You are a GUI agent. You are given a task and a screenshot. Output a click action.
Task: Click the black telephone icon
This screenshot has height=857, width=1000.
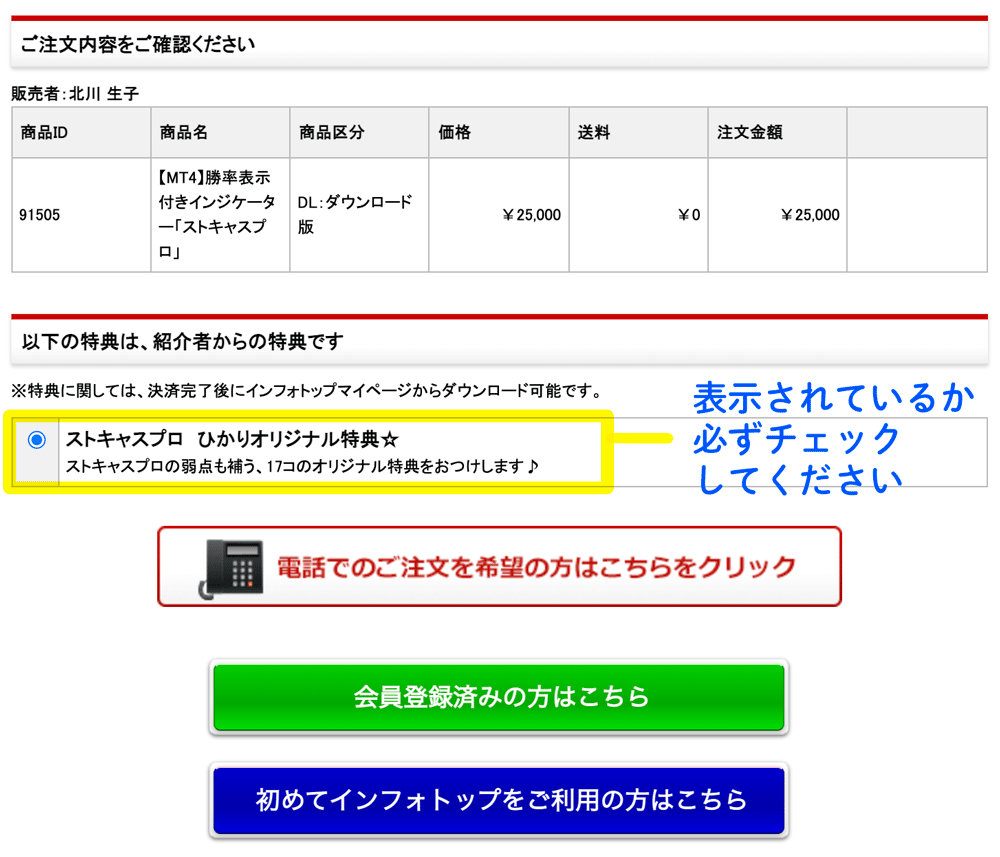pyautogui.click(x=231, y=569)
